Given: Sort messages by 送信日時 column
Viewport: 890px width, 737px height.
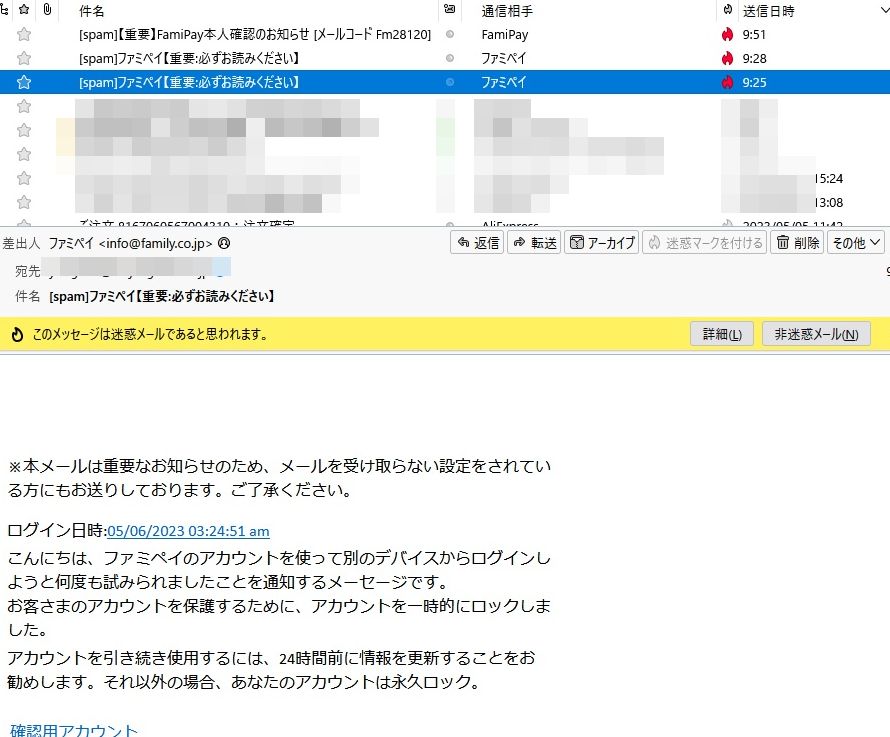Looking at the screenshot, I should pos(769,11).
